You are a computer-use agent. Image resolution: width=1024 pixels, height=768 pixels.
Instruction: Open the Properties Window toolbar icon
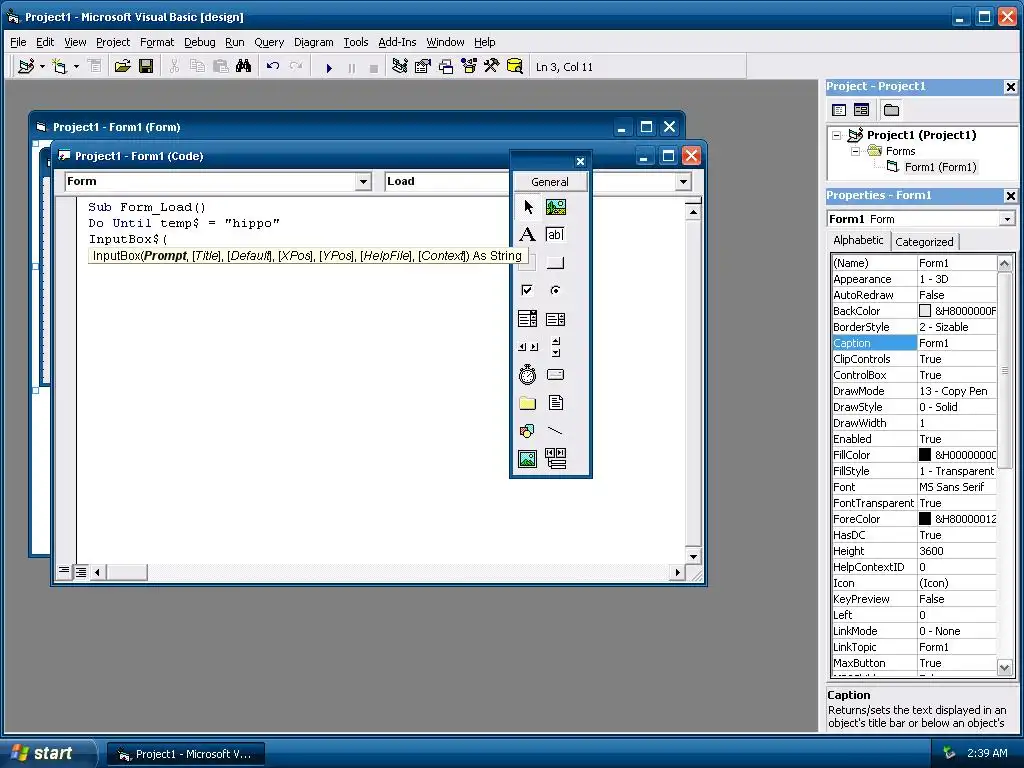(423, 66)
